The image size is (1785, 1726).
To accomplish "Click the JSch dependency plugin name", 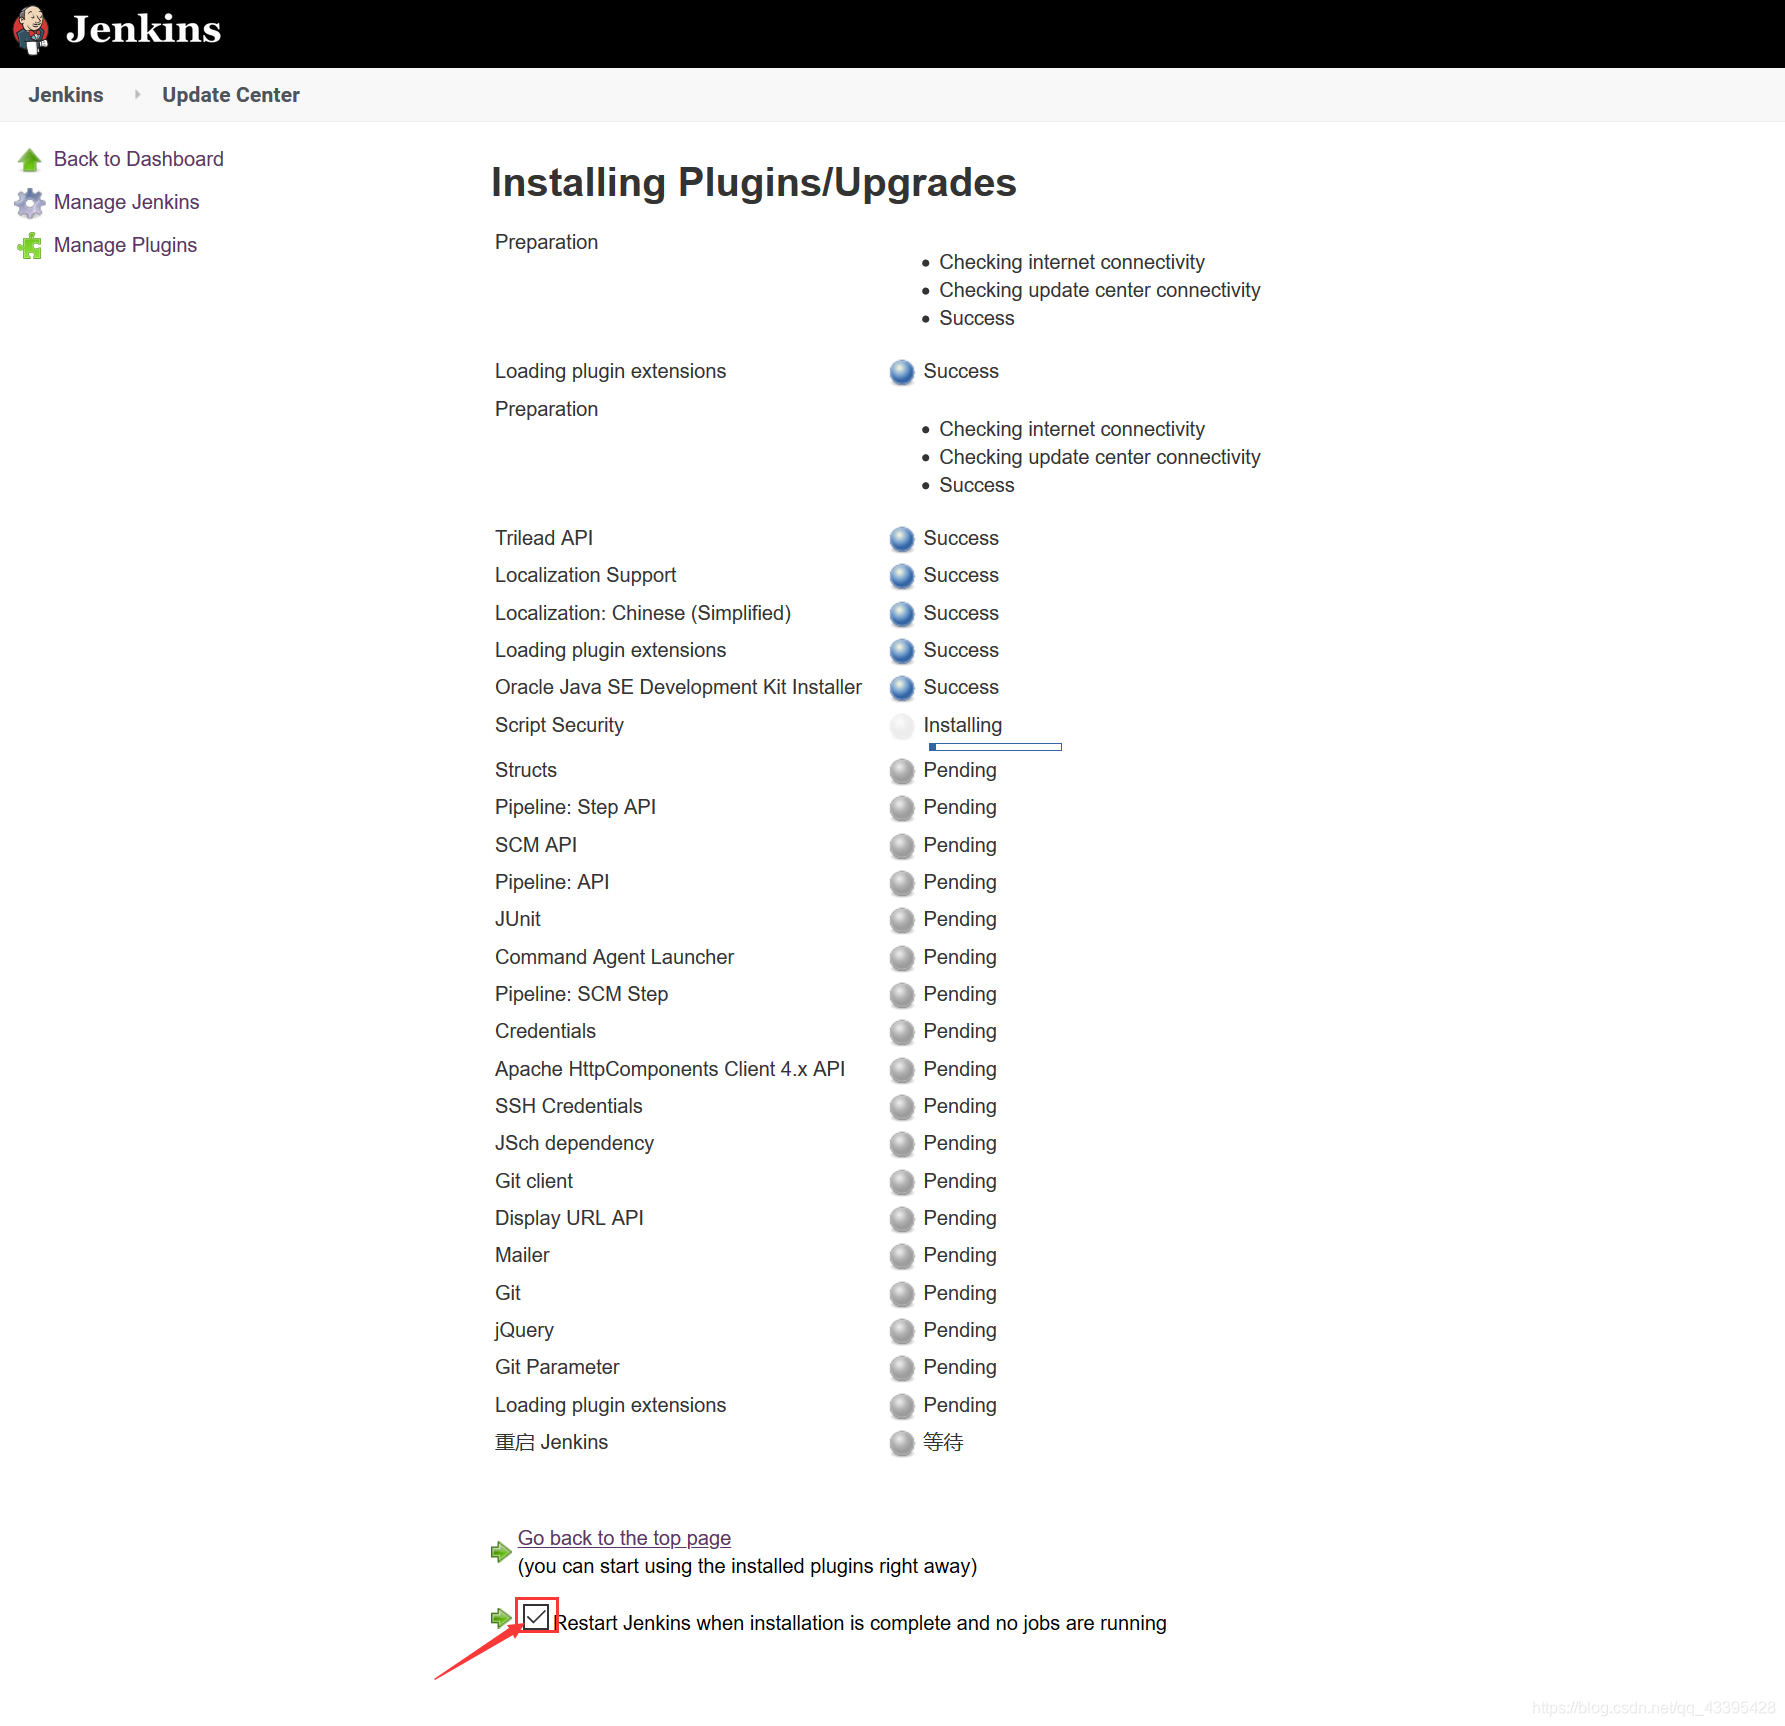I will (x=574, y=1143).
